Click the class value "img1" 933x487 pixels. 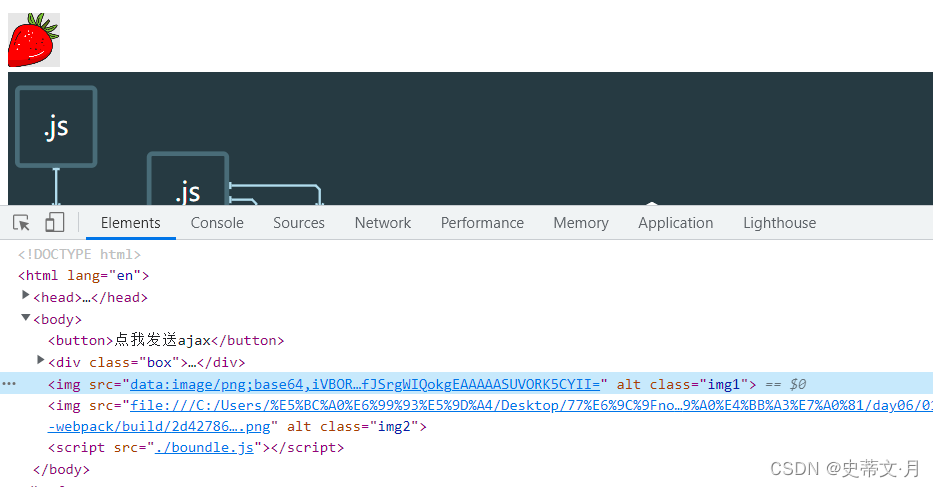pyautogui.click(x=724, y=385)
